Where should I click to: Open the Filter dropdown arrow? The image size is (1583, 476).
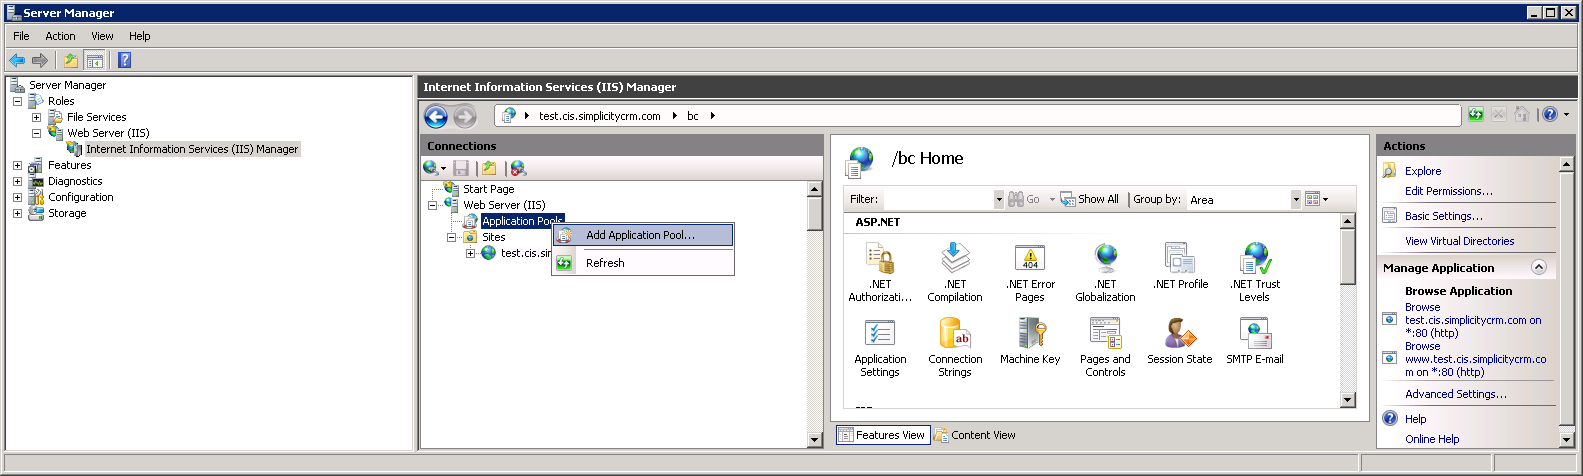click(999, 199)
